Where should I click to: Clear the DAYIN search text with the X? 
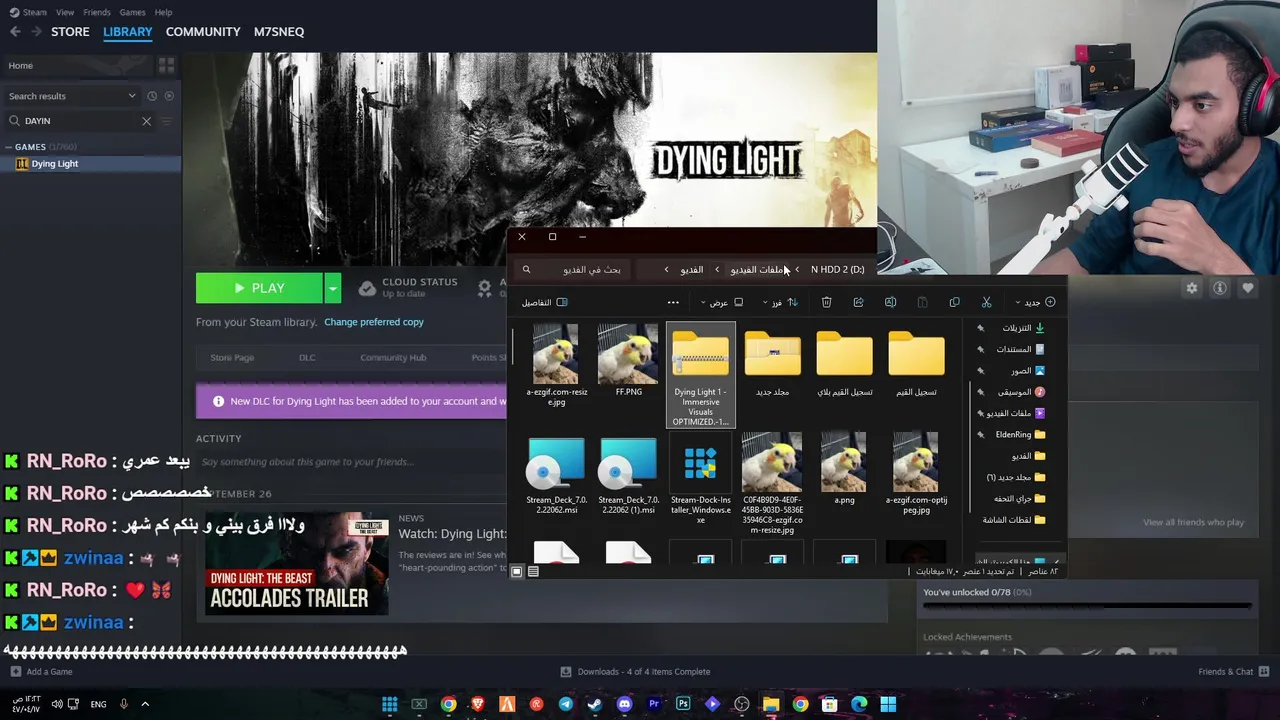click(x=146, y=121)
